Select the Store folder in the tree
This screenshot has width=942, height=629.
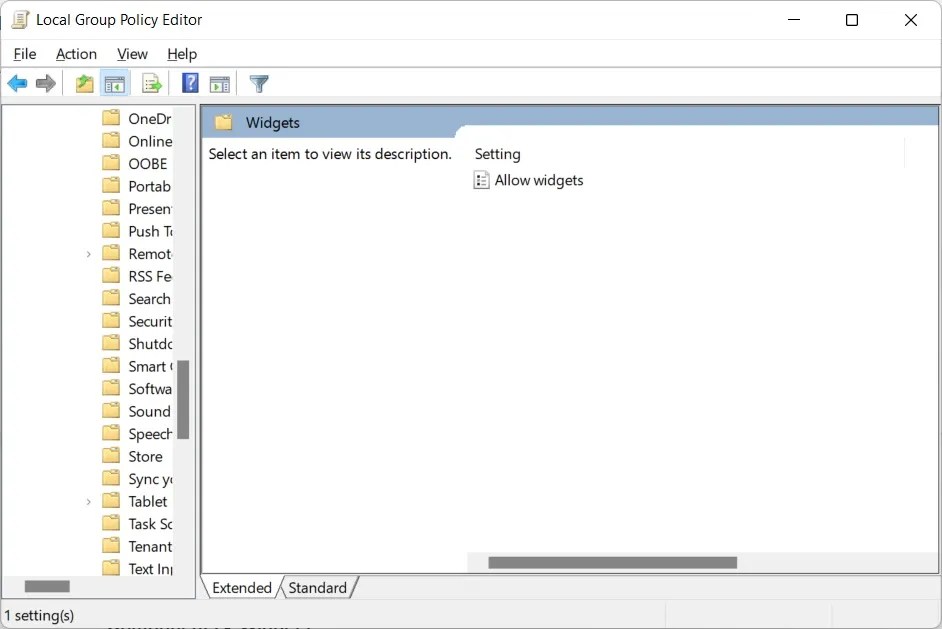tap(143, 456)
